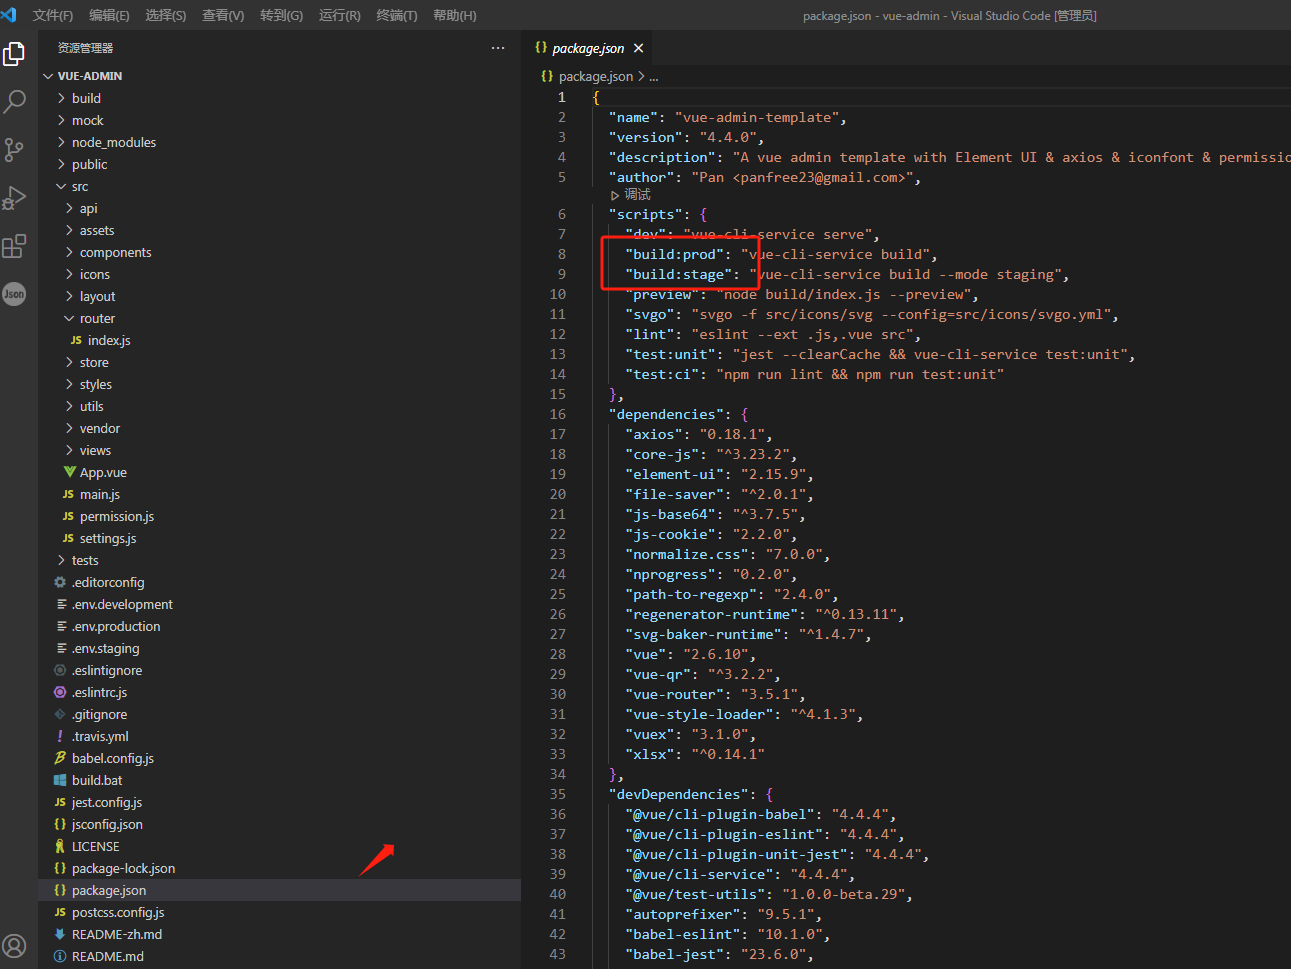Viewport: 1291px width, 969px height.
Task: Open the 转到(G) menu
Action: tap(281, 15)
